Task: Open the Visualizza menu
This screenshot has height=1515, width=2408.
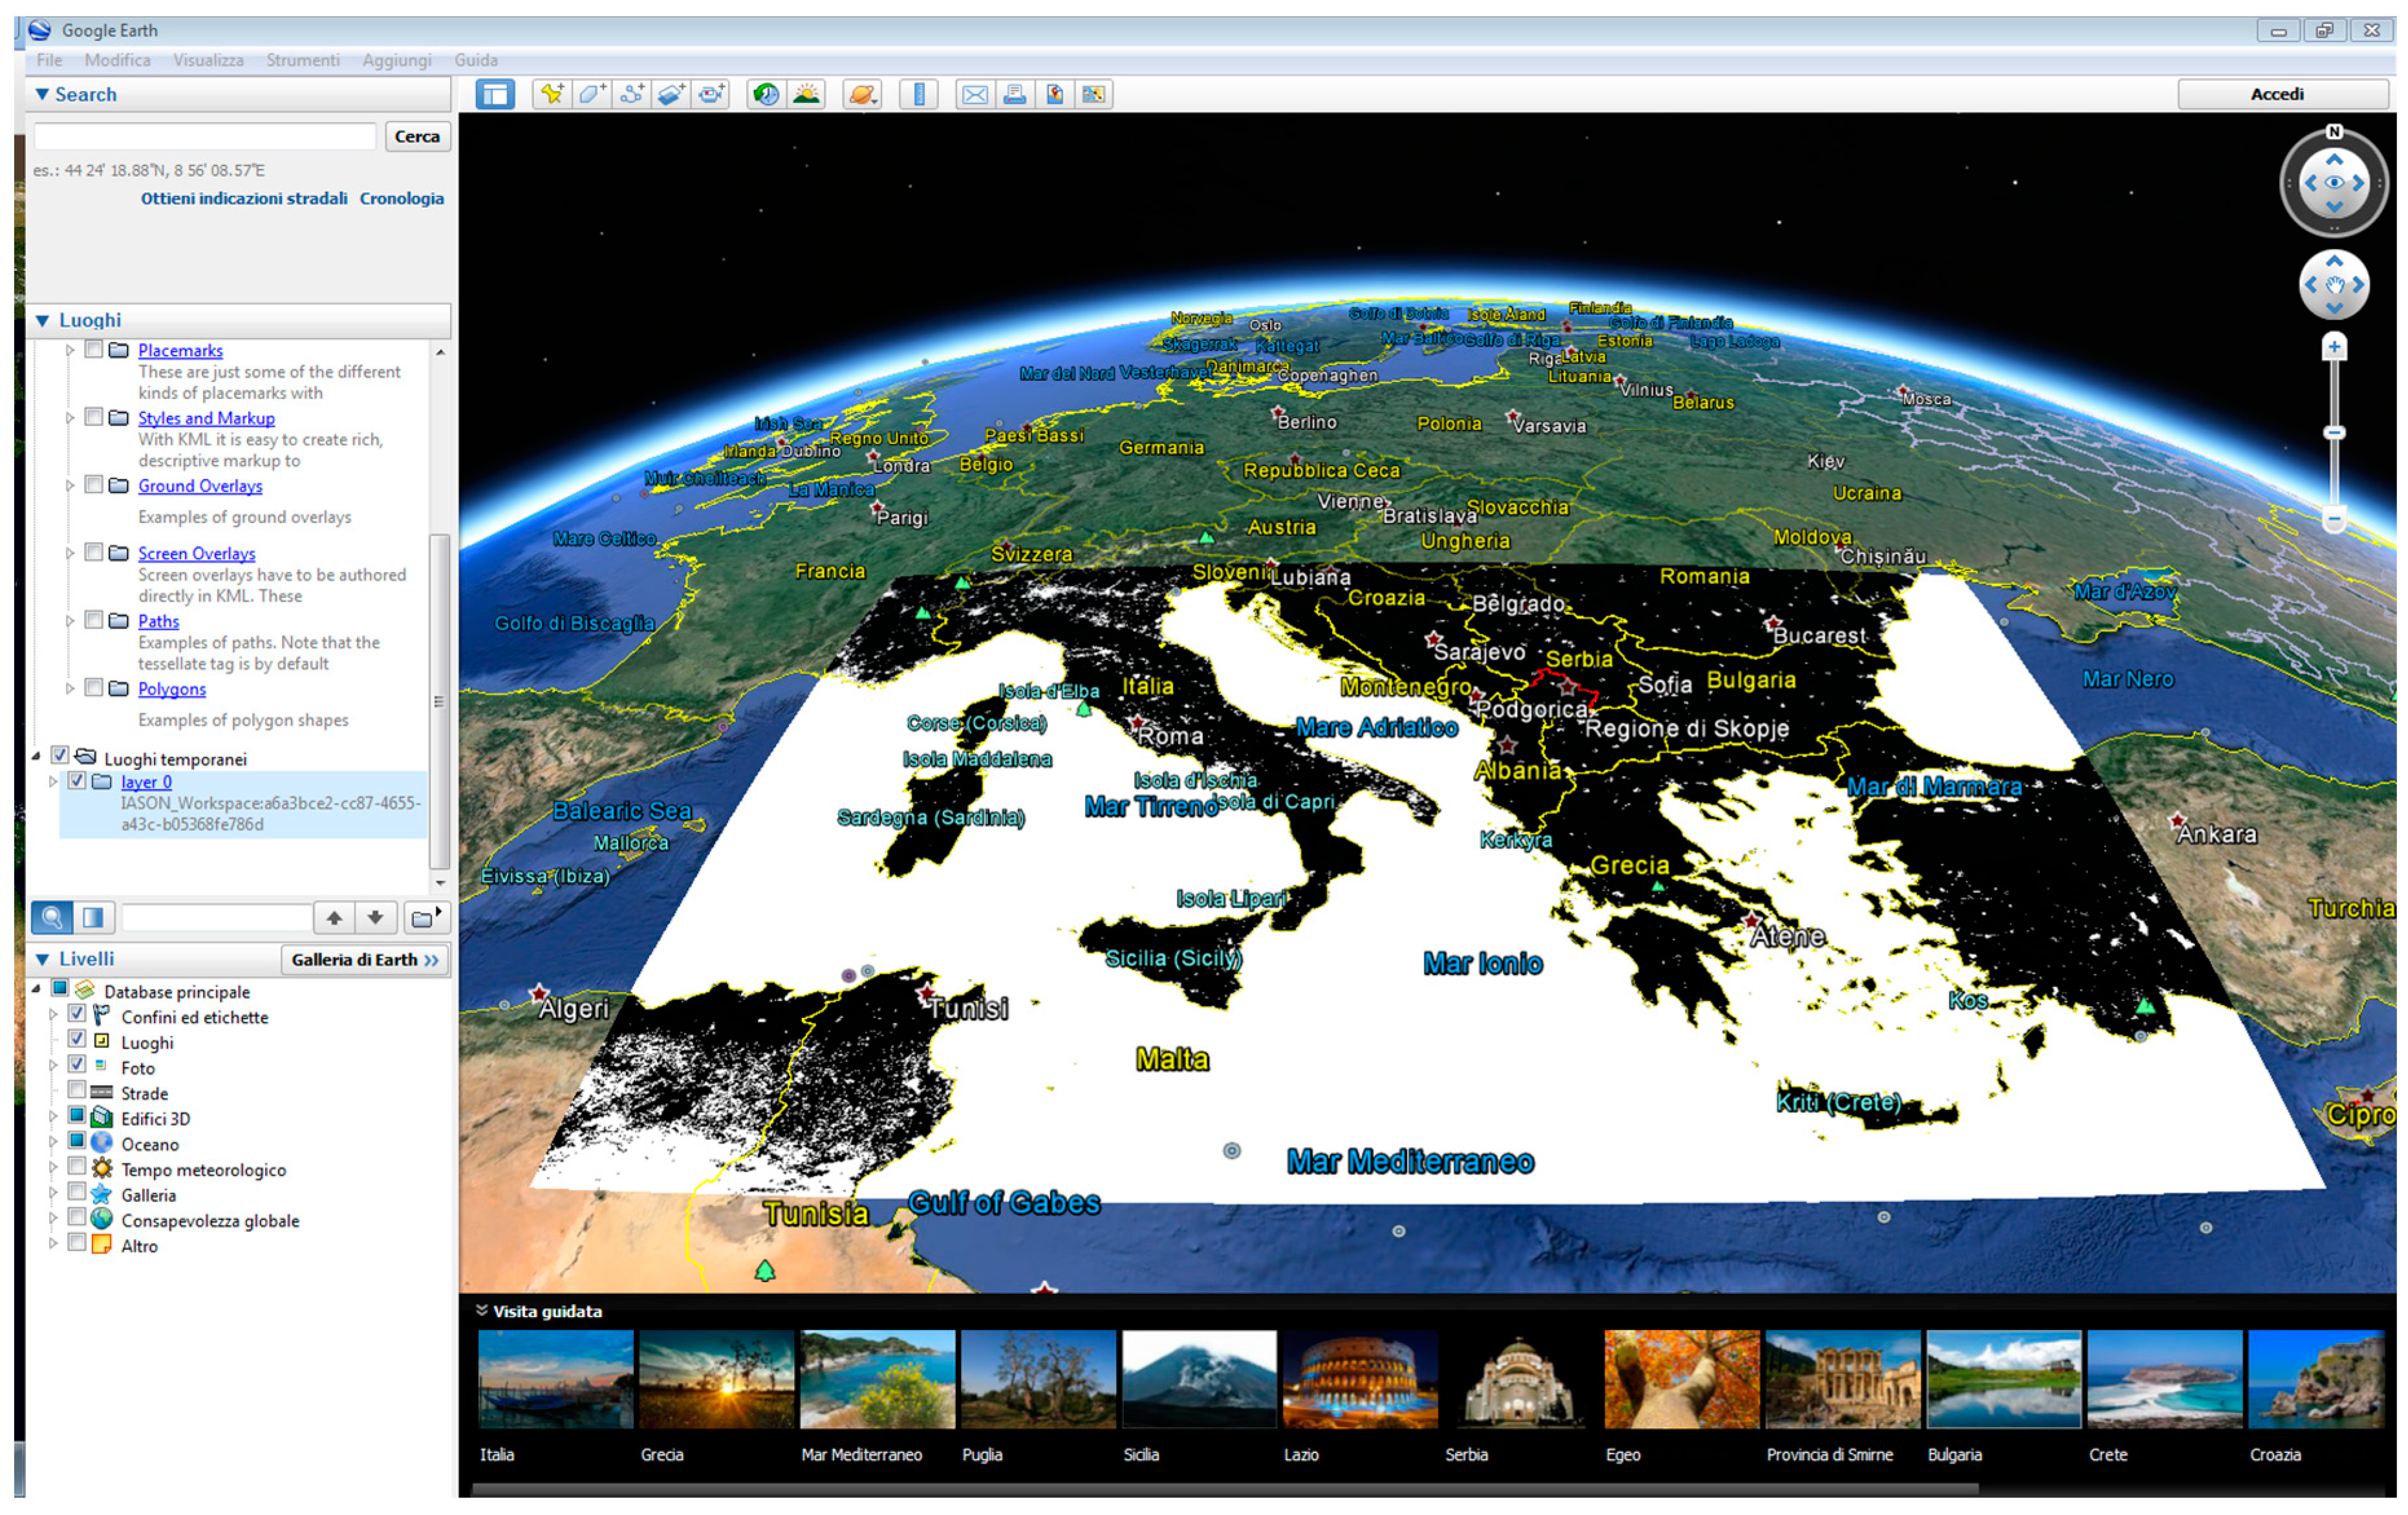Action: tap(208, 60)
